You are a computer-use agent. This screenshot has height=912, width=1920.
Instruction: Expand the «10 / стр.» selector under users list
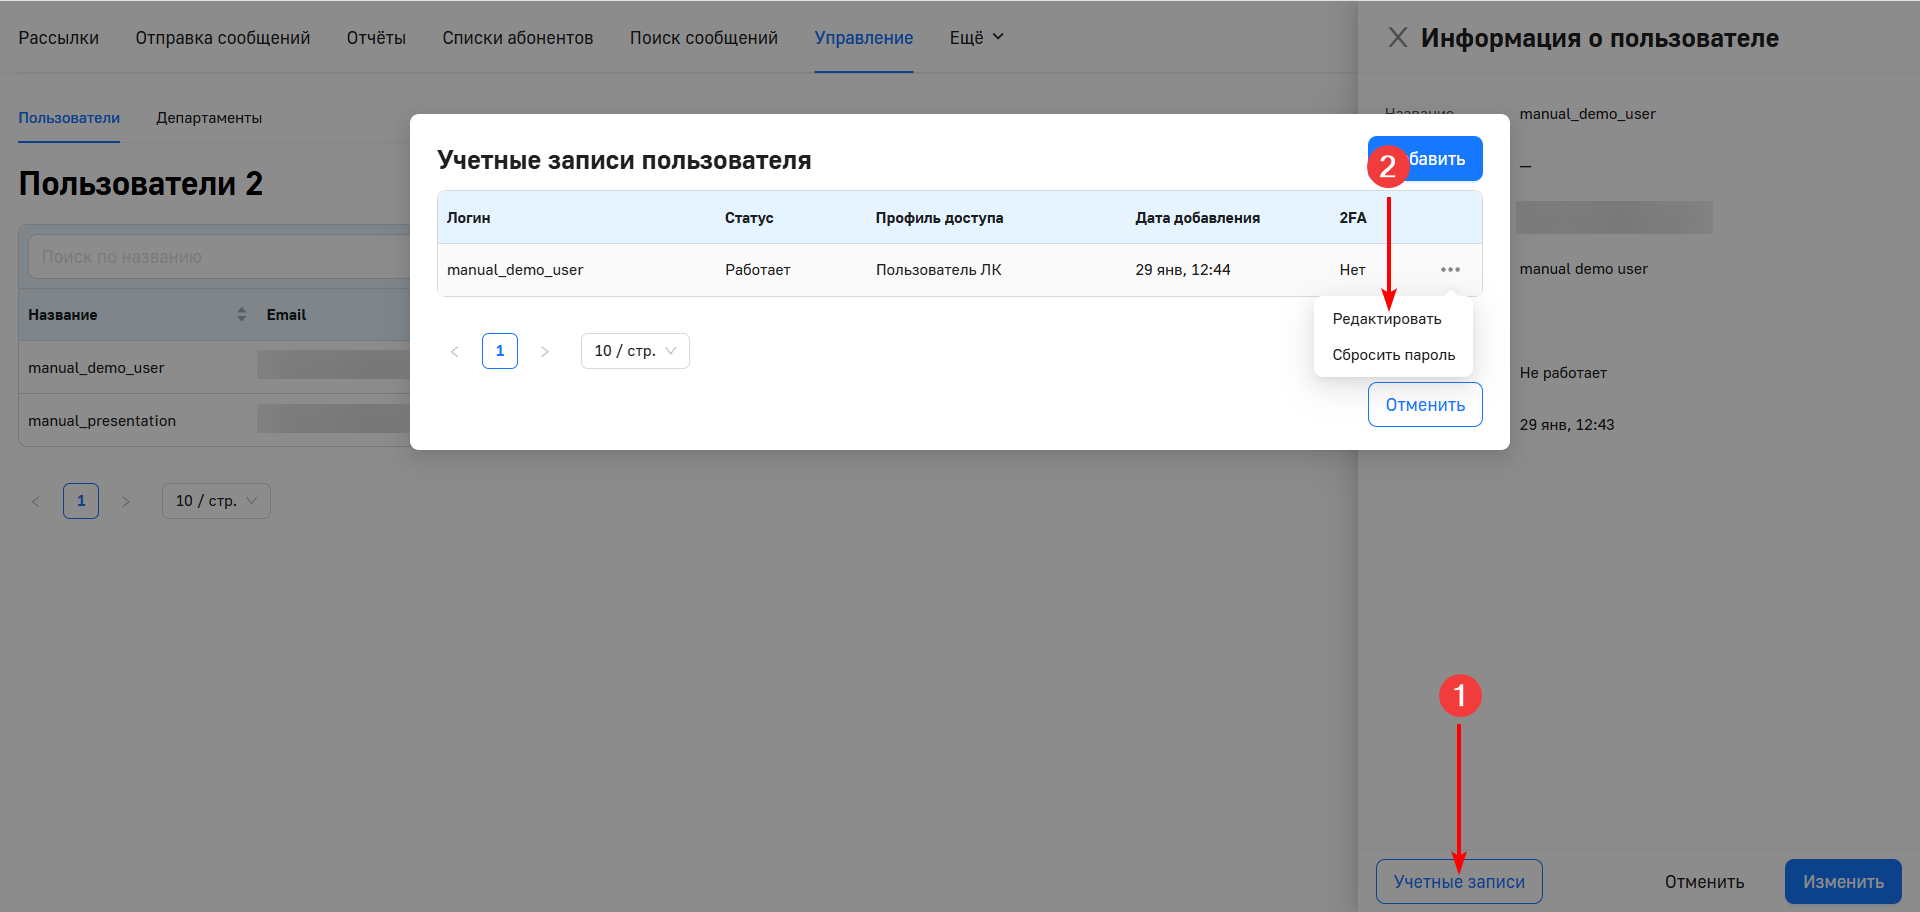click(x=215, y=500)
